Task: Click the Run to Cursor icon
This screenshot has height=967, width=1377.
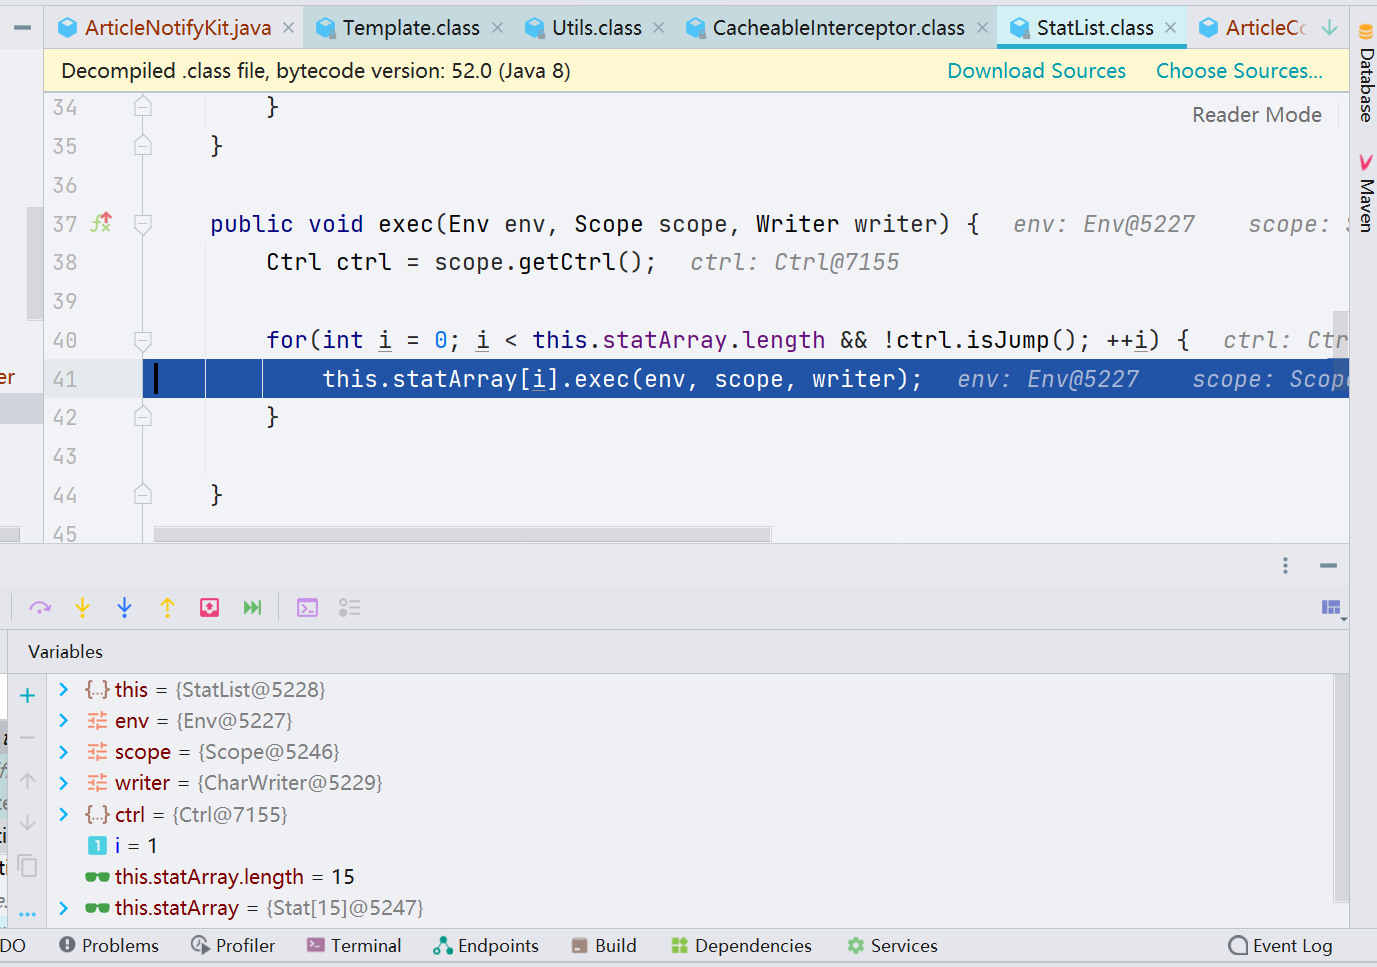Action: [252, 608]
